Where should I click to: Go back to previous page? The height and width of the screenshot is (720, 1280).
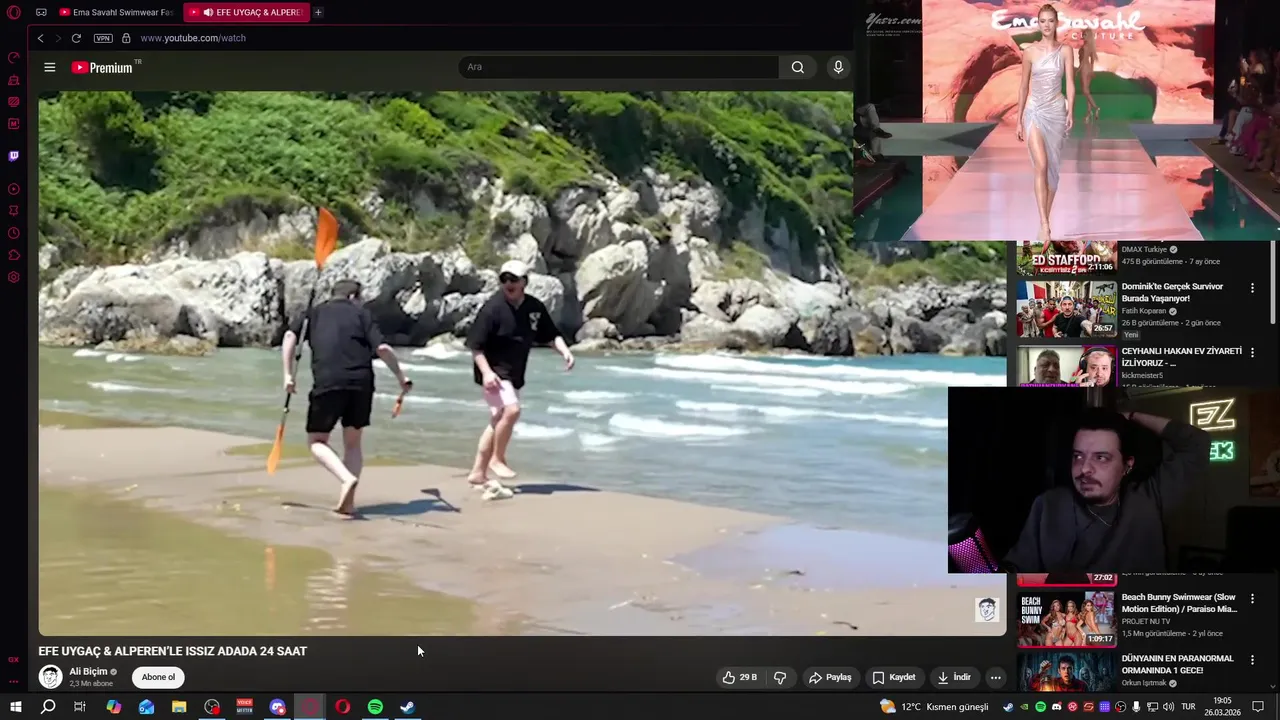[40, 38]
